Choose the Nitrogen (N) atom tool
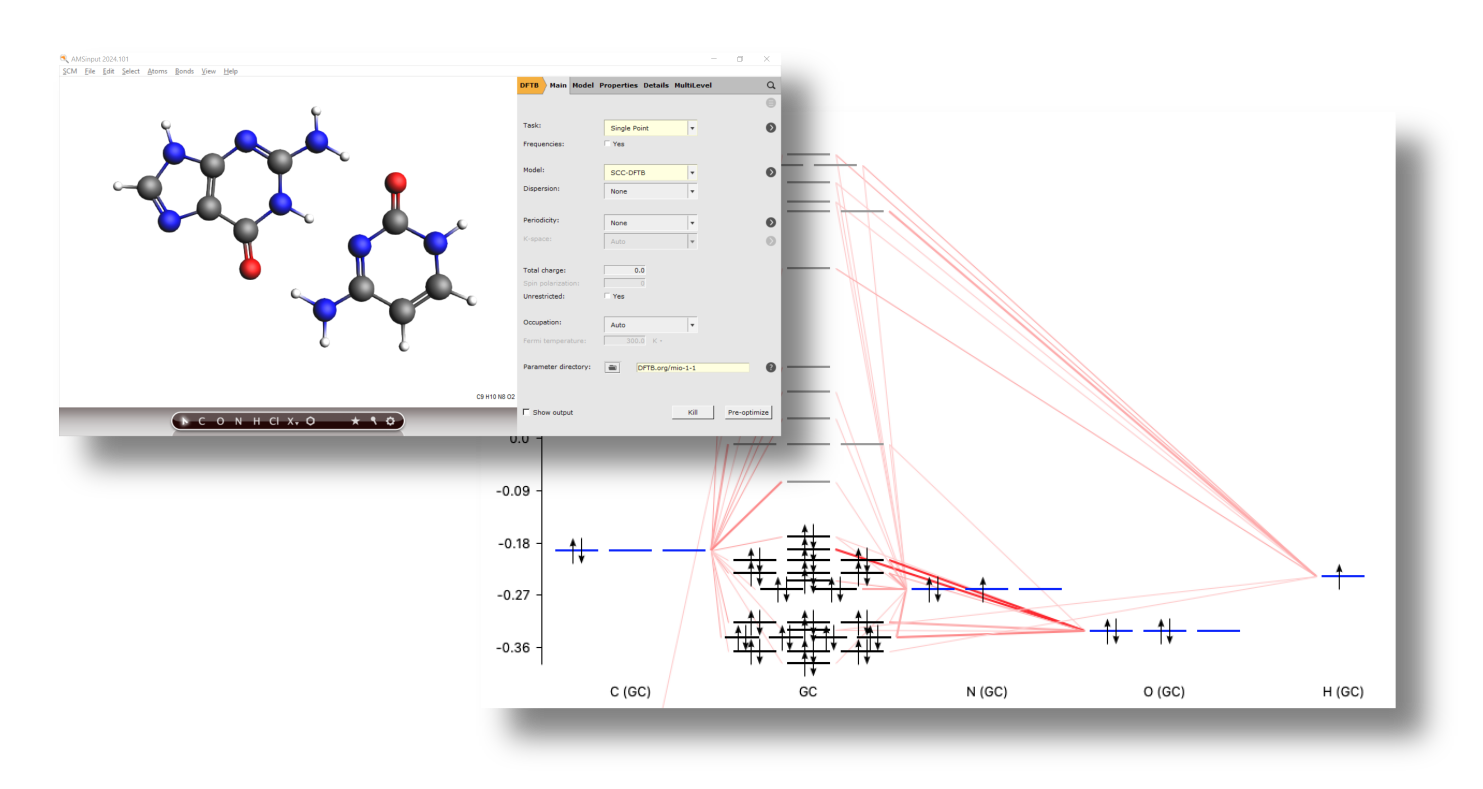This screenshot has width=1483, height=789. click(238, 421)
